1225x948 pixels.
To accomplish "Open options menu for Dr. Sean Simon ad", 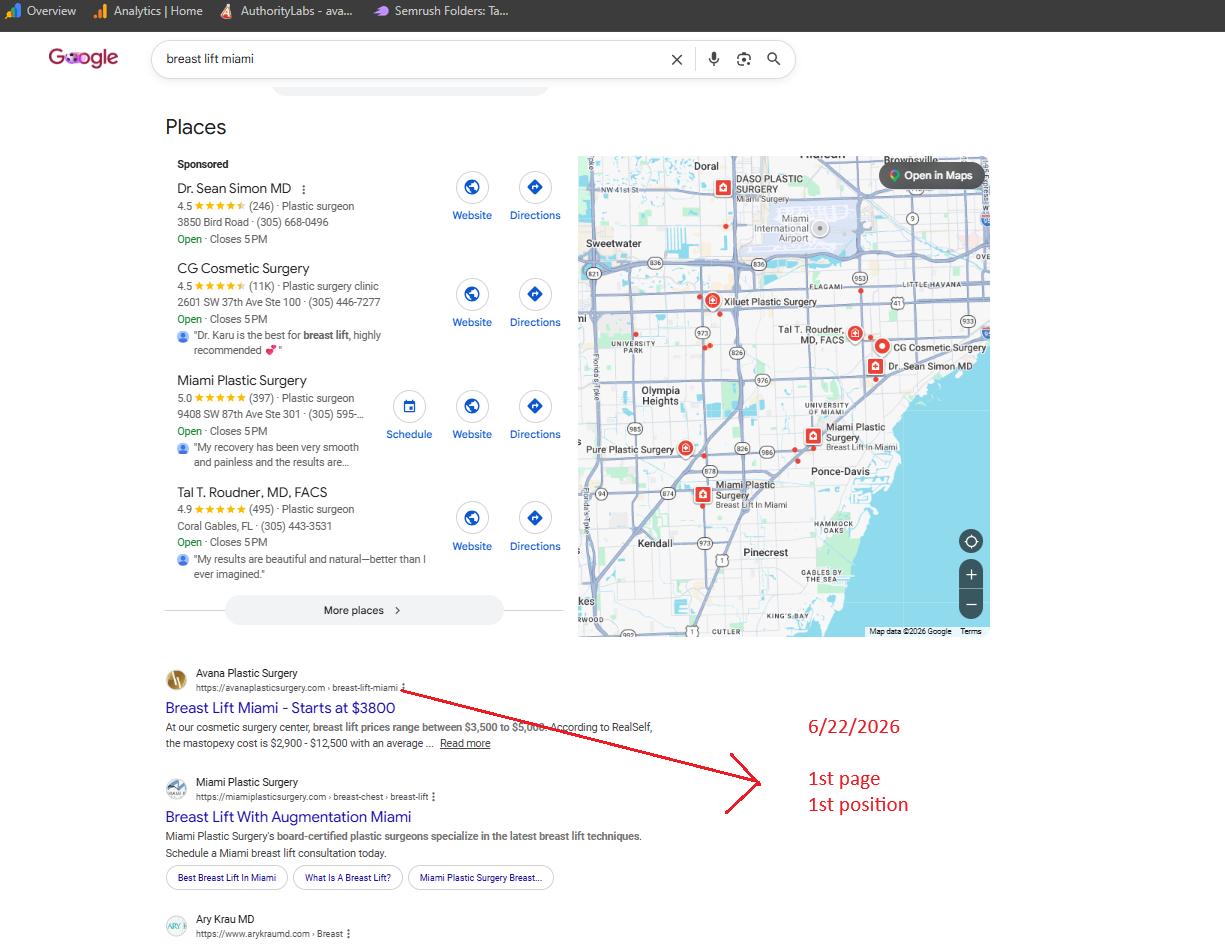I will (304, 189).
